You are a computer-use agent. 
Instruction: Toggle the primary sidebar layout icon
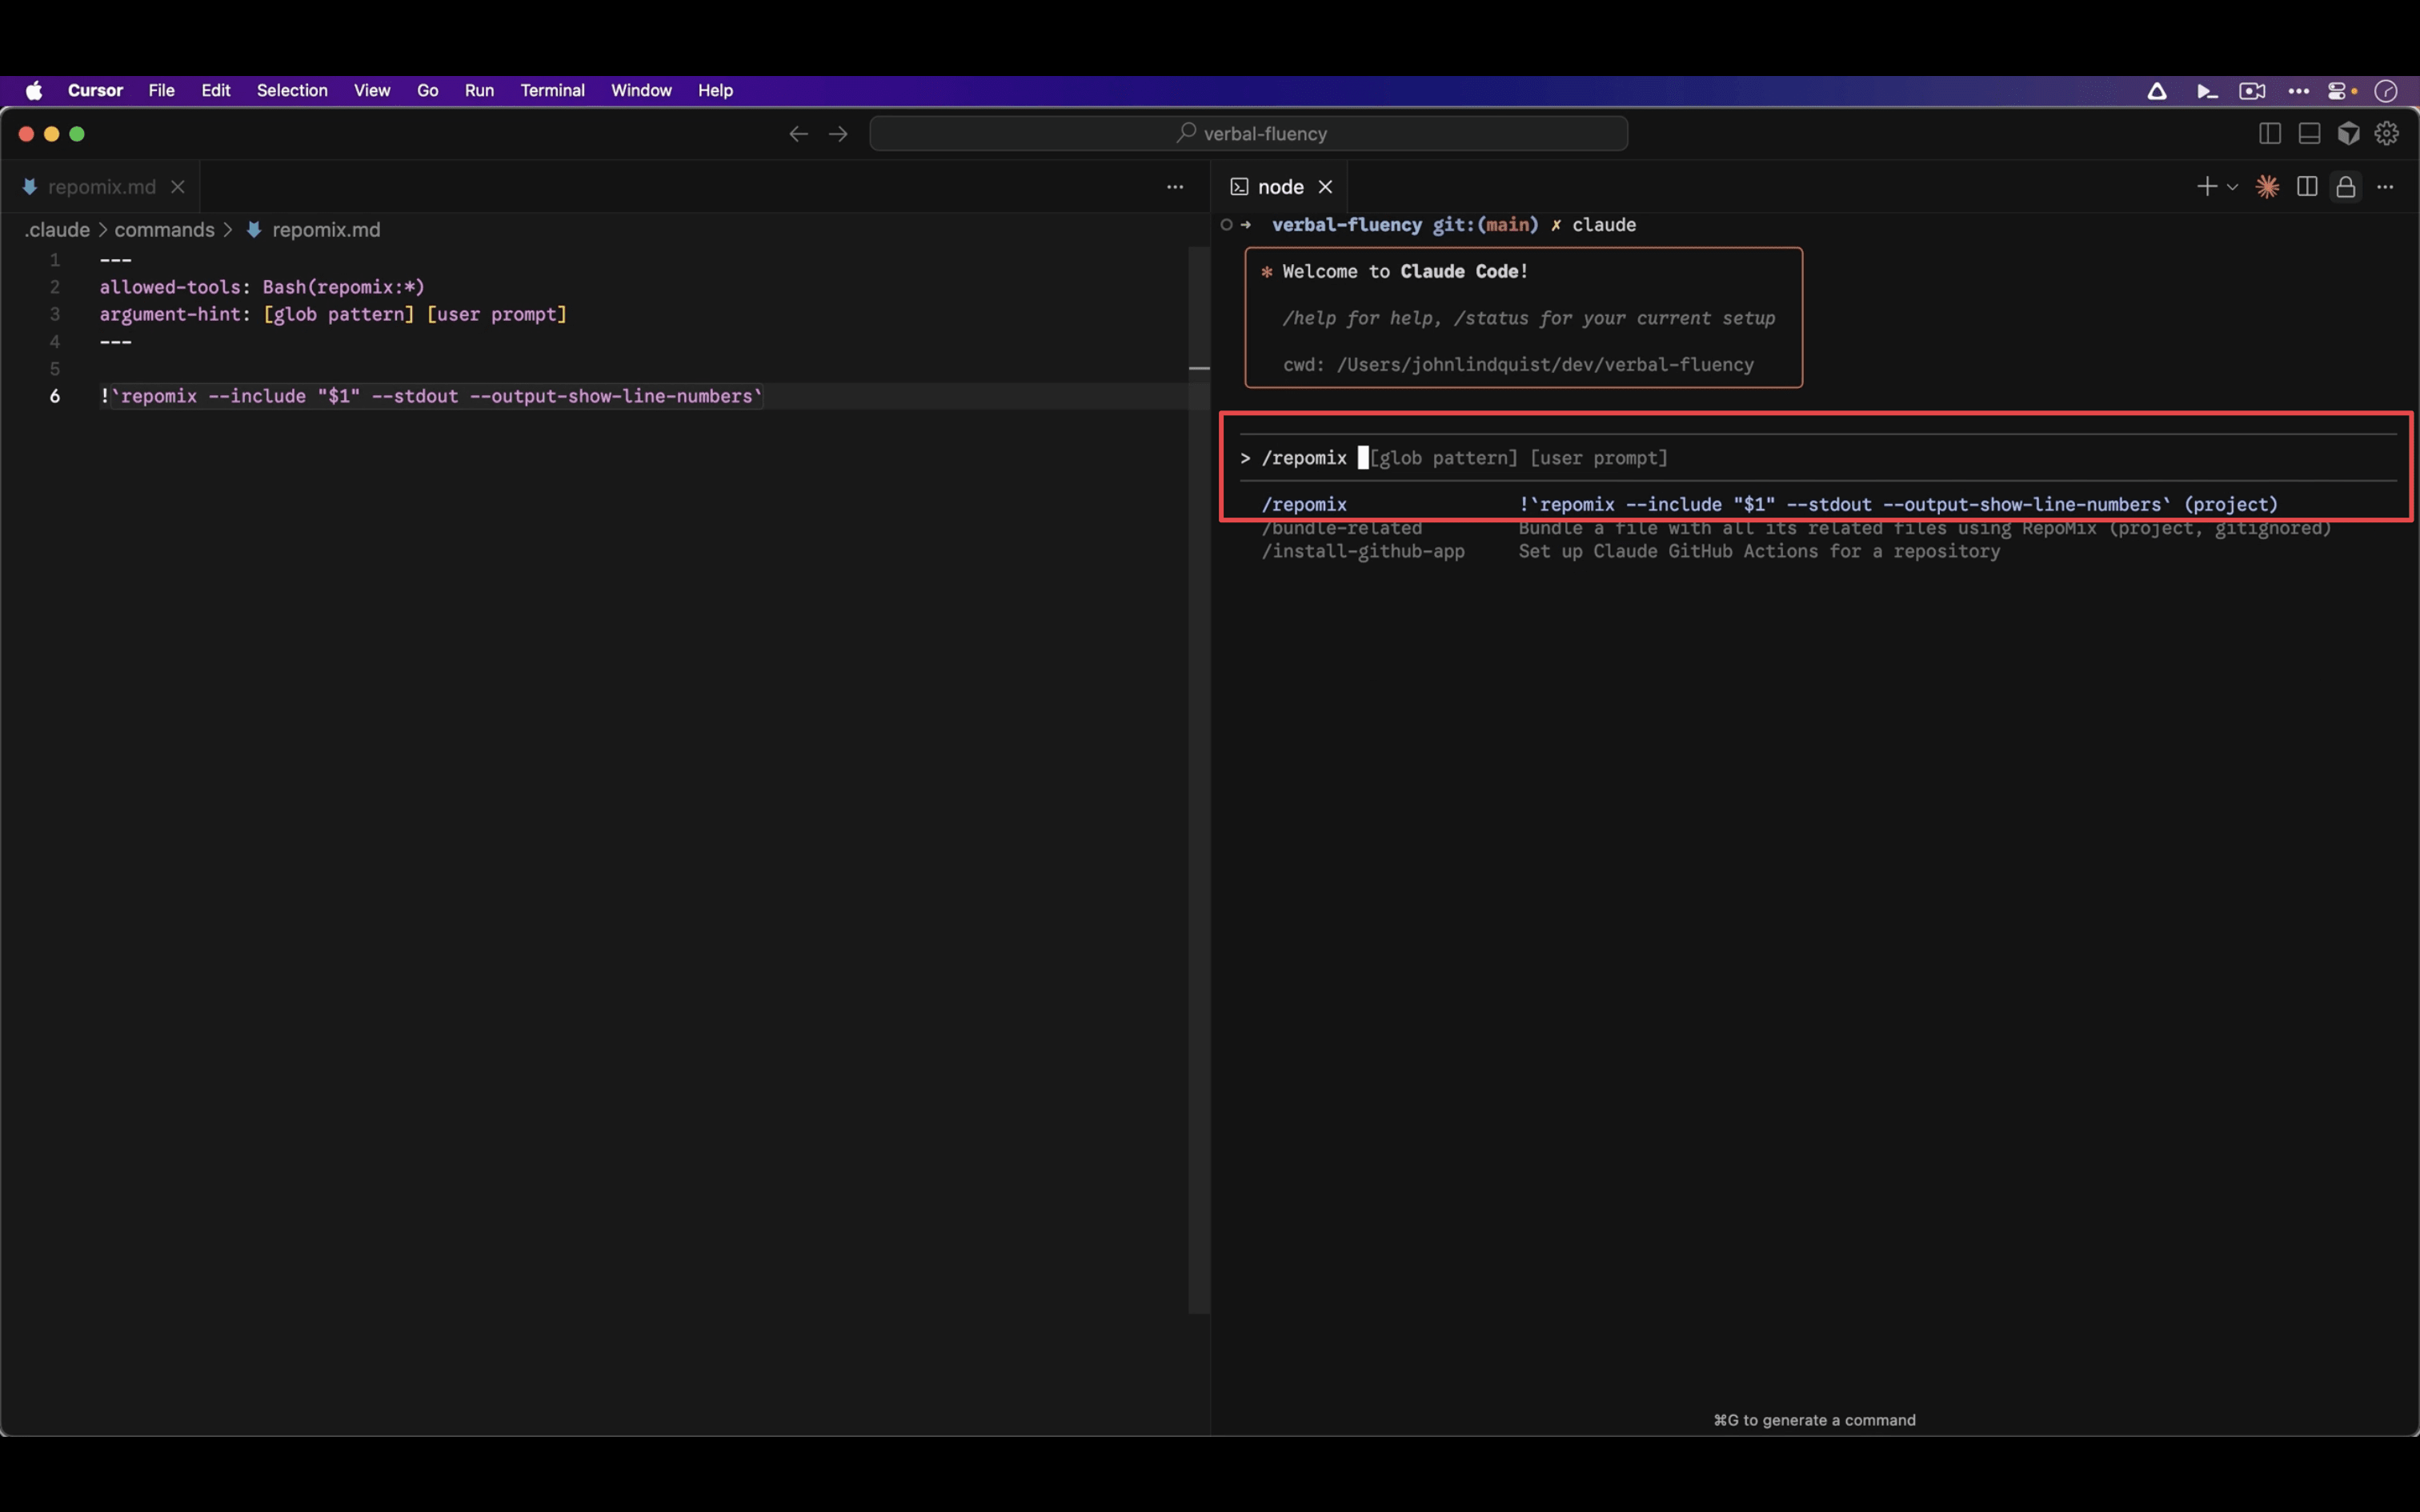tap(2270, 134)
